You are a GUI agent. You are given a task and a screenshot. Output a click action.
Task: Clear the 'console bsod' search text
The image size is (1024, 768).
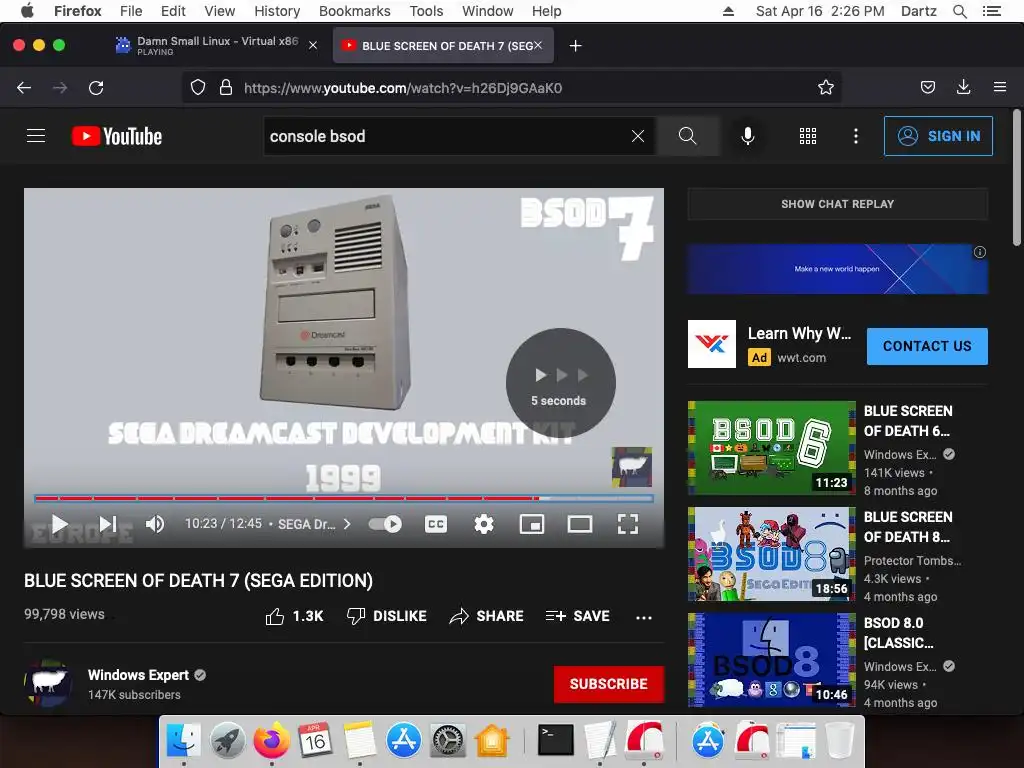coord(638,136)
